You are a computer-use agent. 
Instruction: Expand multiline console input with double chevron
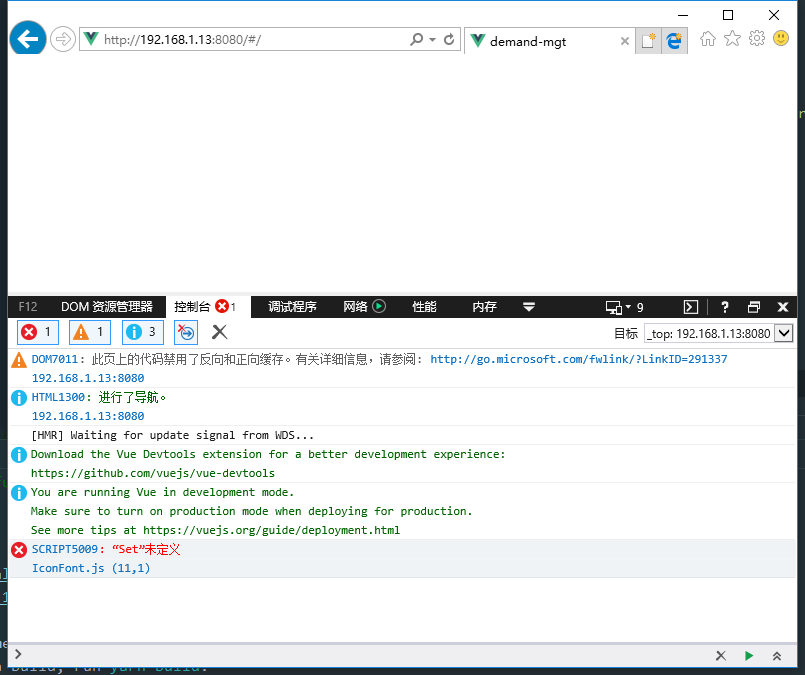coord(777,655)
